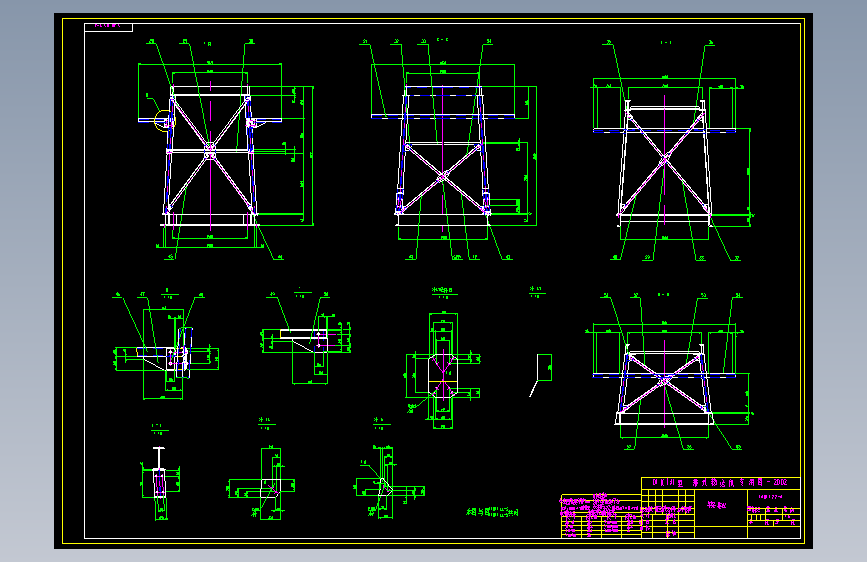
Task: Select the tower elevation view containing the yellow circle
Action: (226, 149)
